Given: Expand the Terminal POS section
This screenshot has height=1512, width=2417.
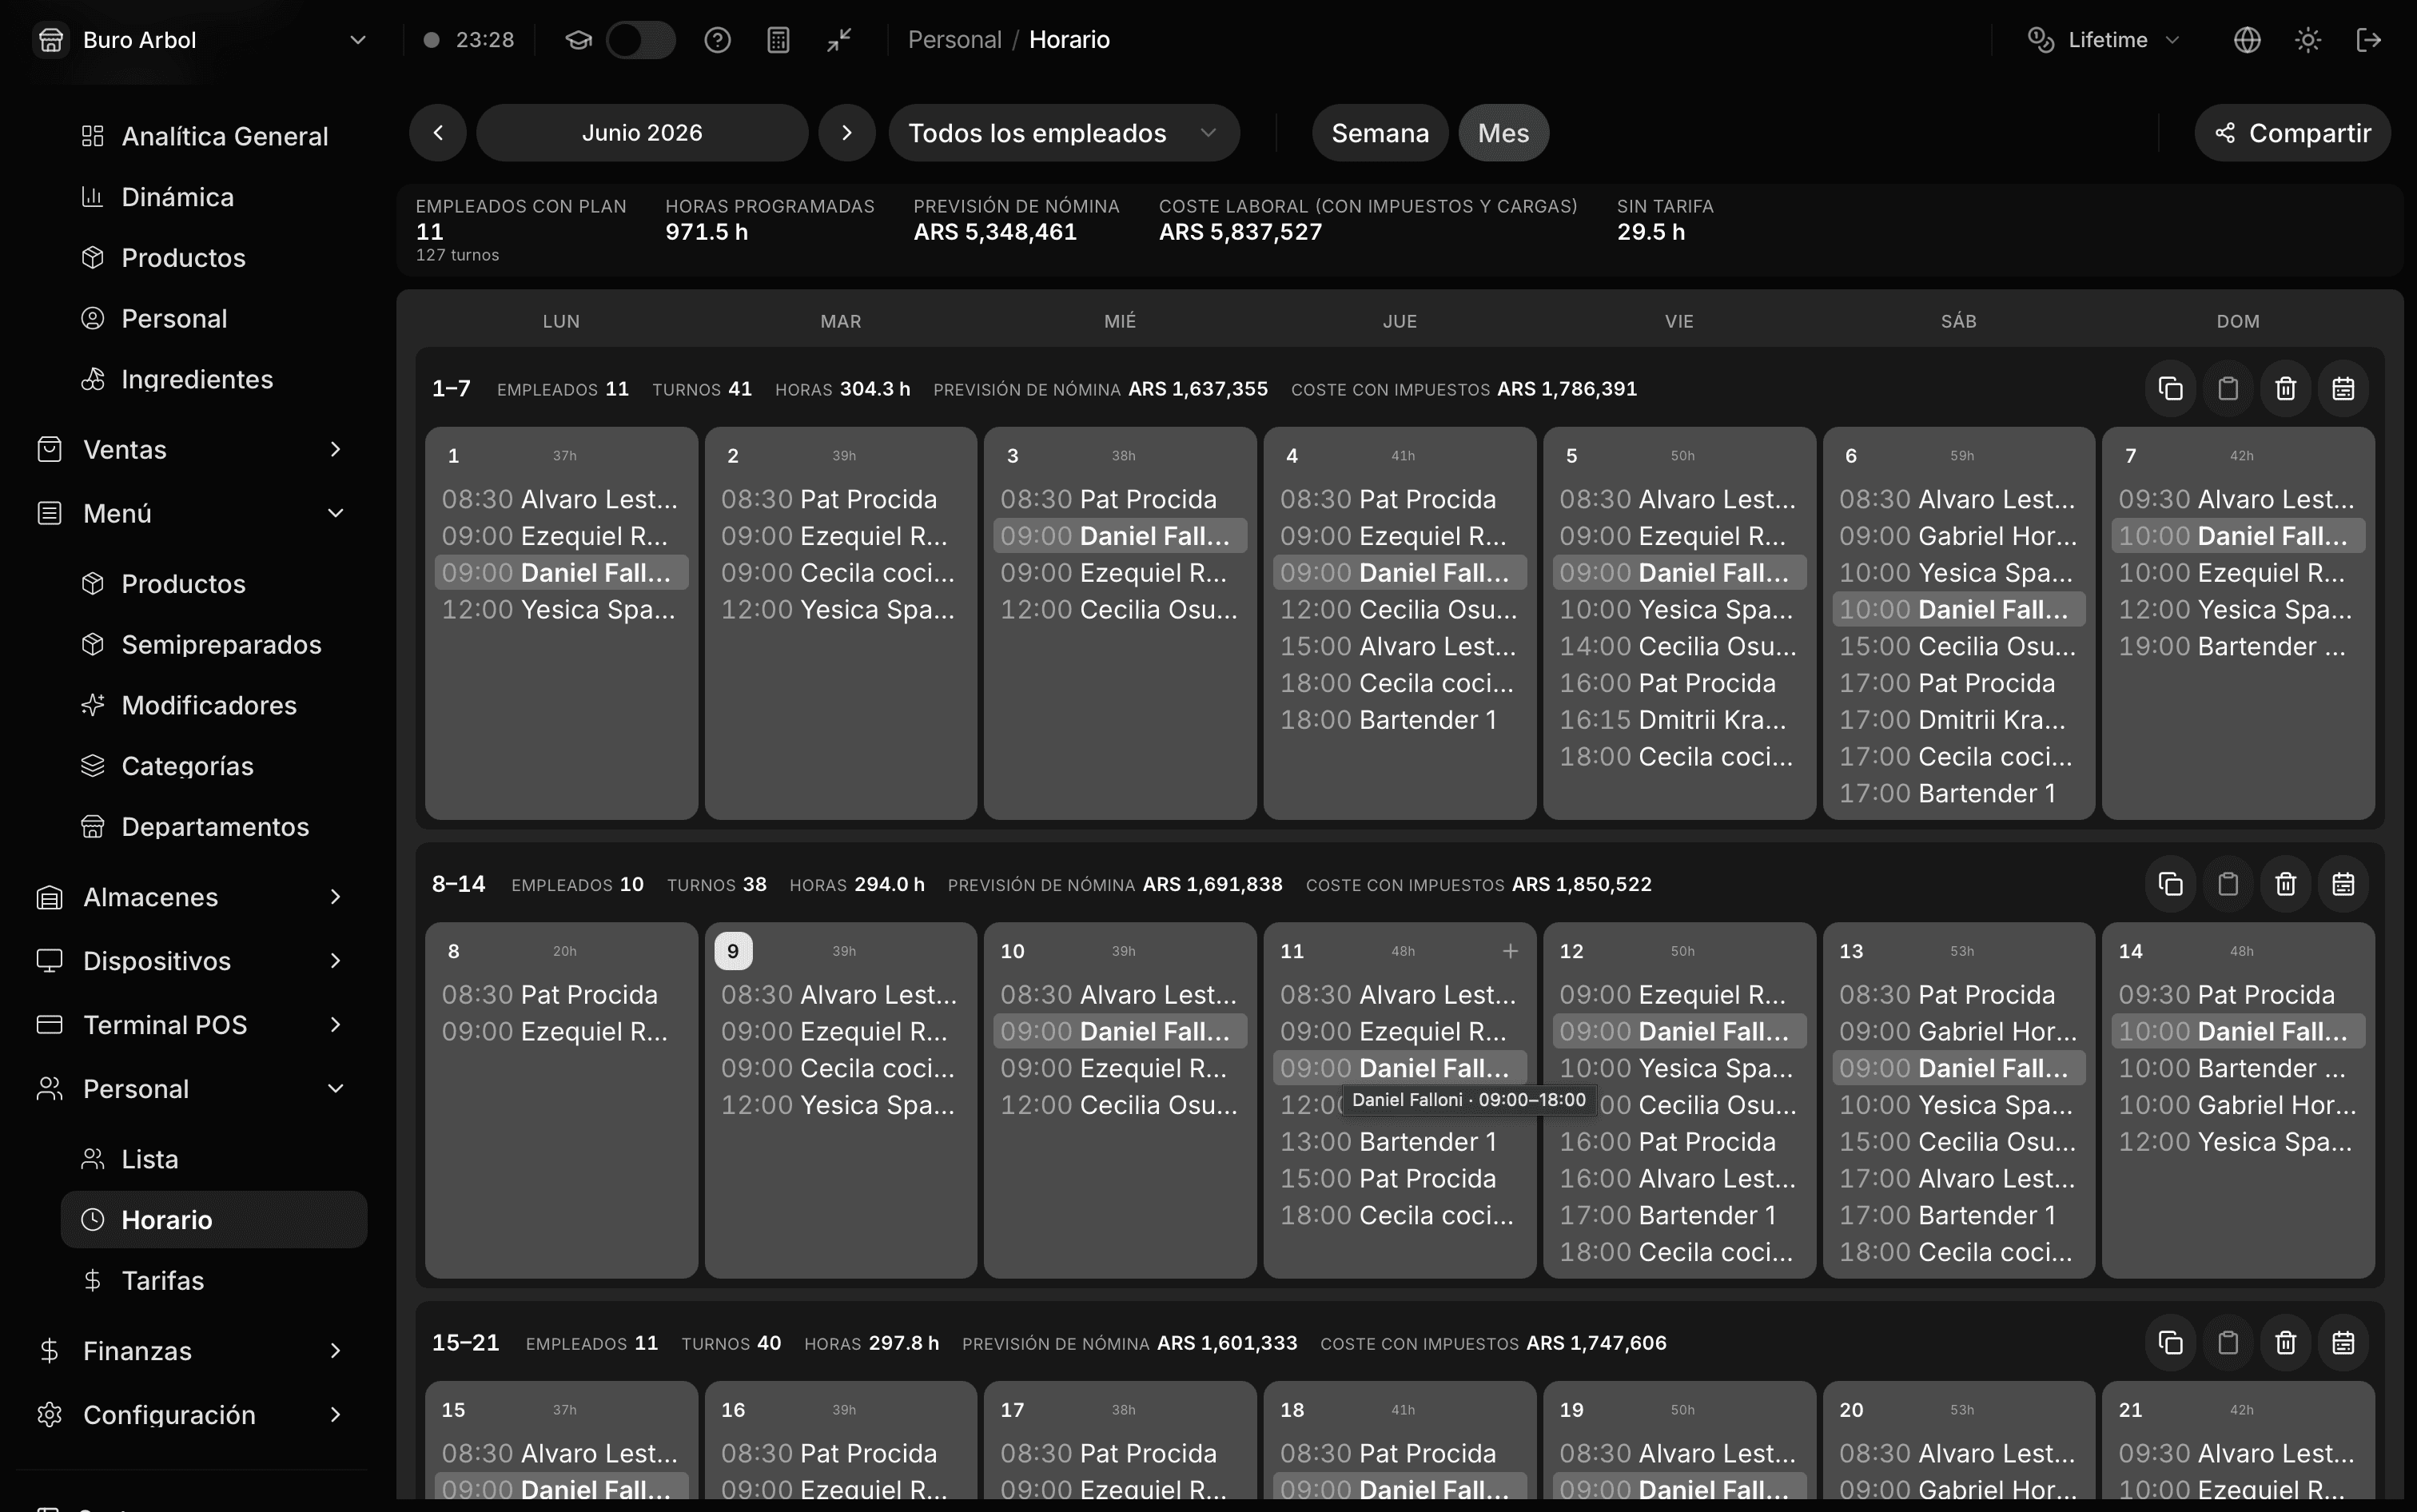Looking at the screenshot, I should click(x=192, y=1025).
